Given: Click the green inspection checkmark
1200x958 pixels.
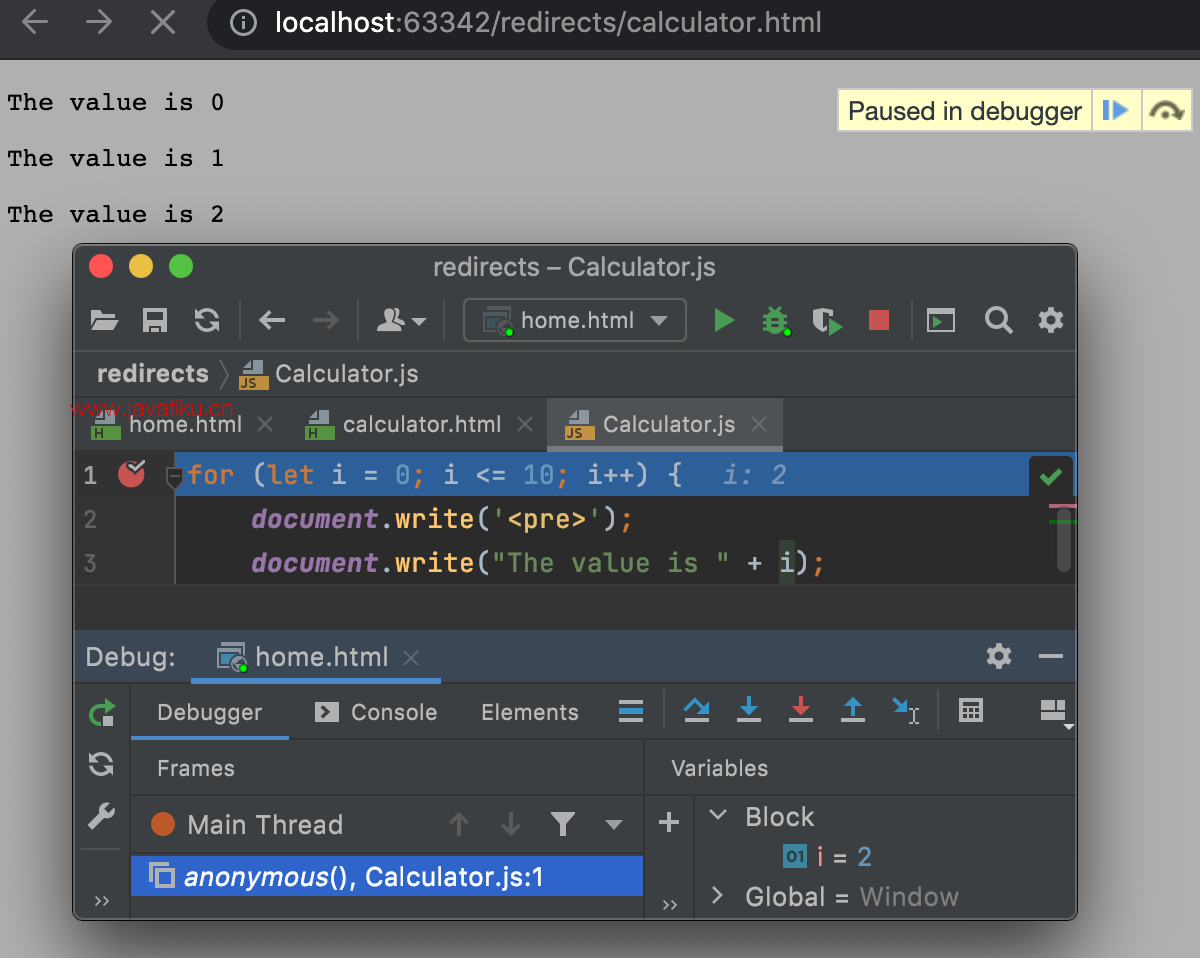Looking at the screenshot, I should click(1050, 477).
